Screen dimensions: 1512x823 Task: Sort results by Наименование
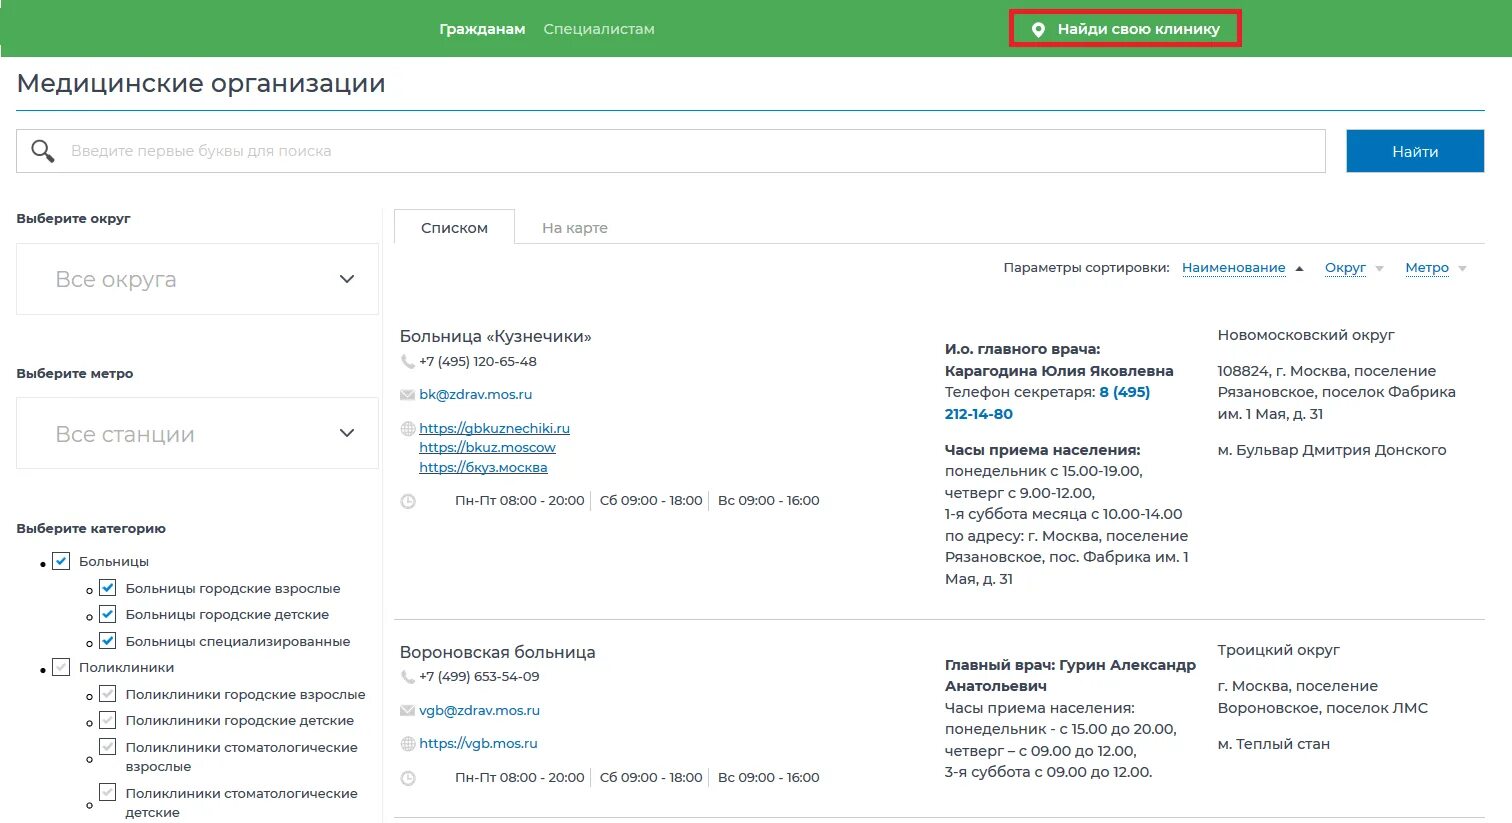tap(1233, 268)
